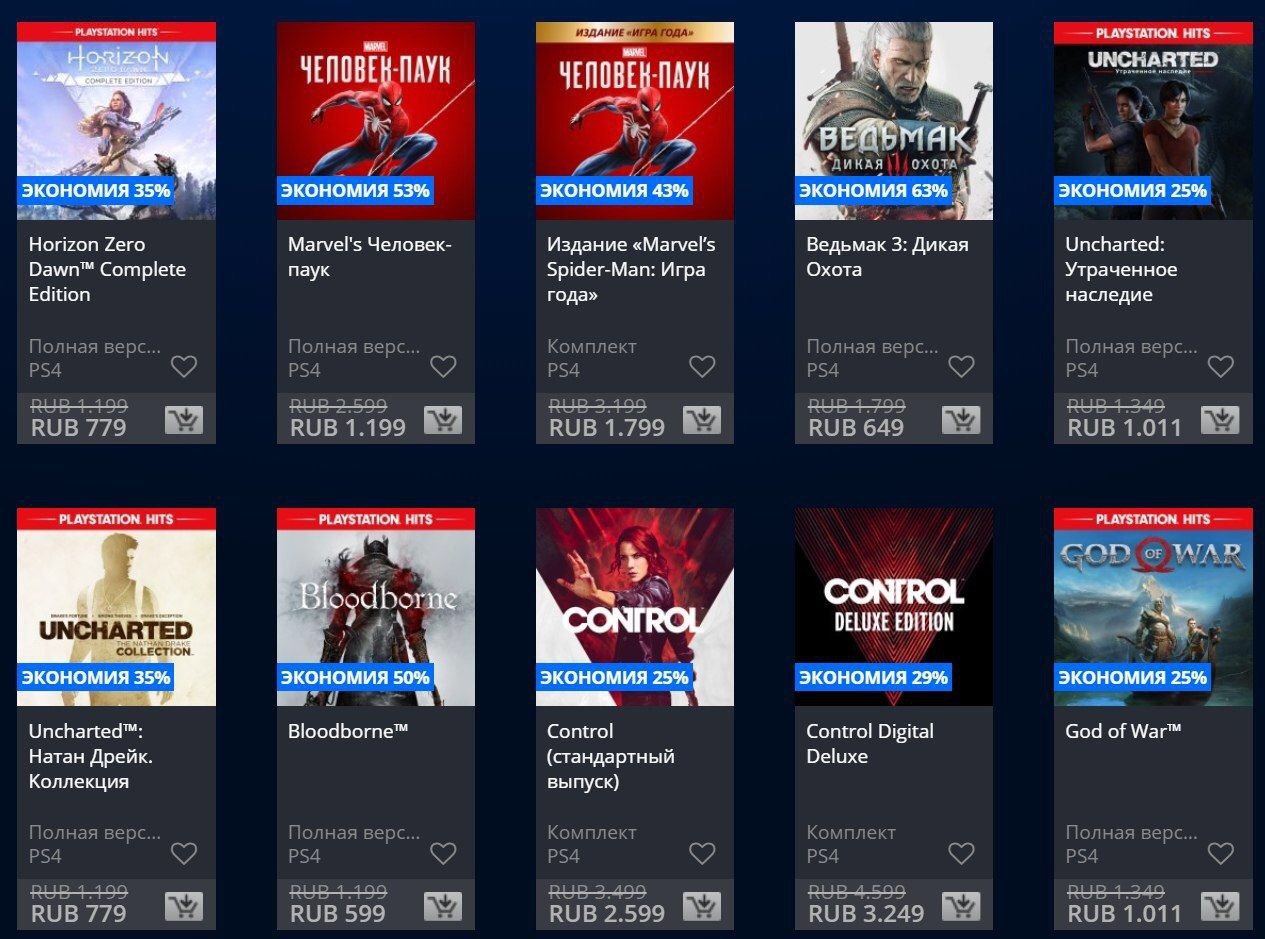
Task: Open the God of War cover image
Action: pos(1153,607)
